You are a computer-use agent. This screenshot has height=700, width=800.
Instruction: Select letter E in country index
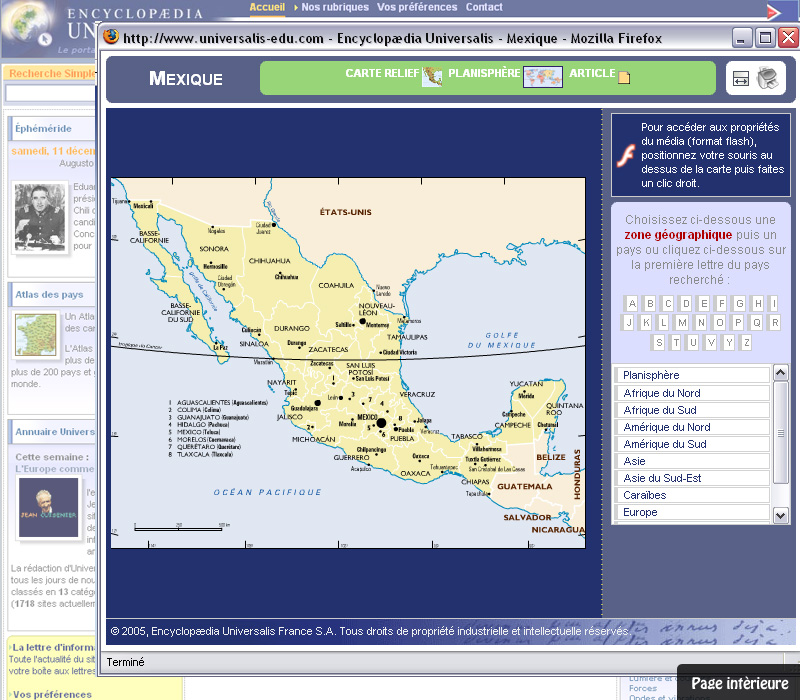coord(704,304)
